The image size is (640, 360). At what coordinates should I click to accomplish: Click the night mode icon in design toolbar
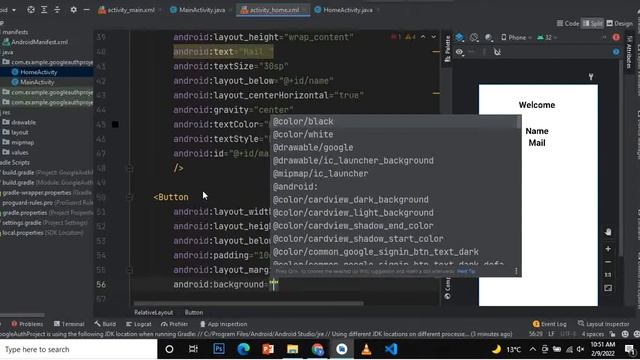tap(489, 38)
